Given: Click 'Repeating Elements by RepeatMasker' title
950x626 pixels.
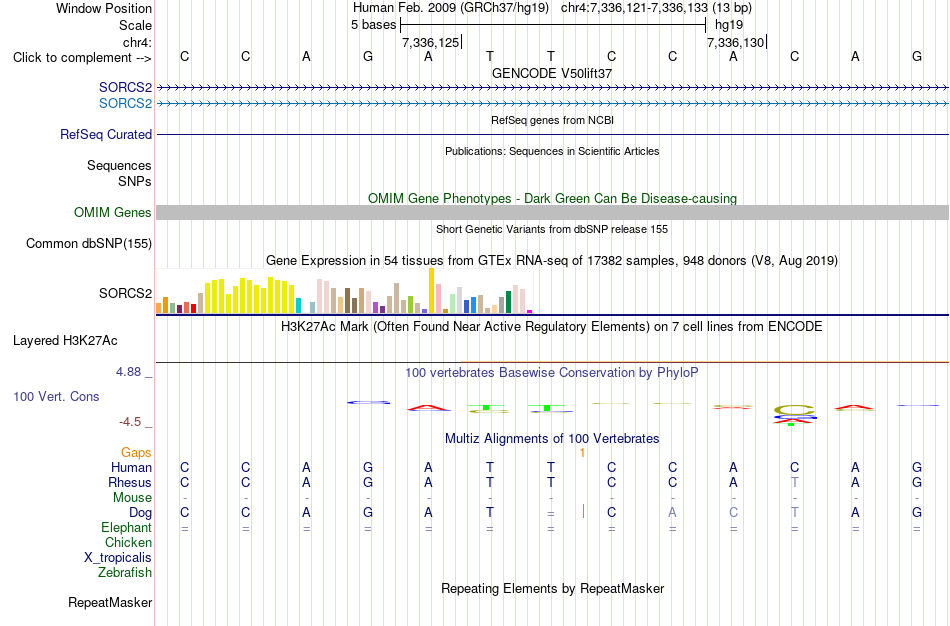Looking at the screenshot, I should tap(553, 588).
